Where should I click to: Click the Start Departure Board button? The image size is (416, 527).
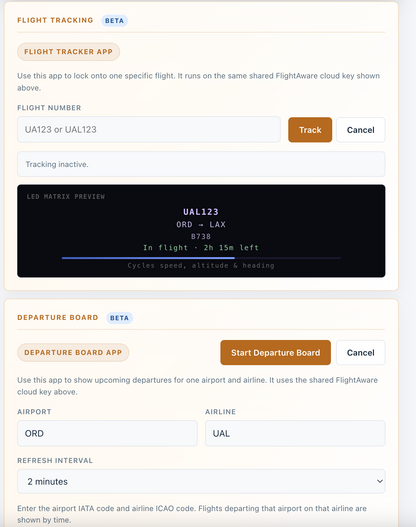click(x=276, y=353)
